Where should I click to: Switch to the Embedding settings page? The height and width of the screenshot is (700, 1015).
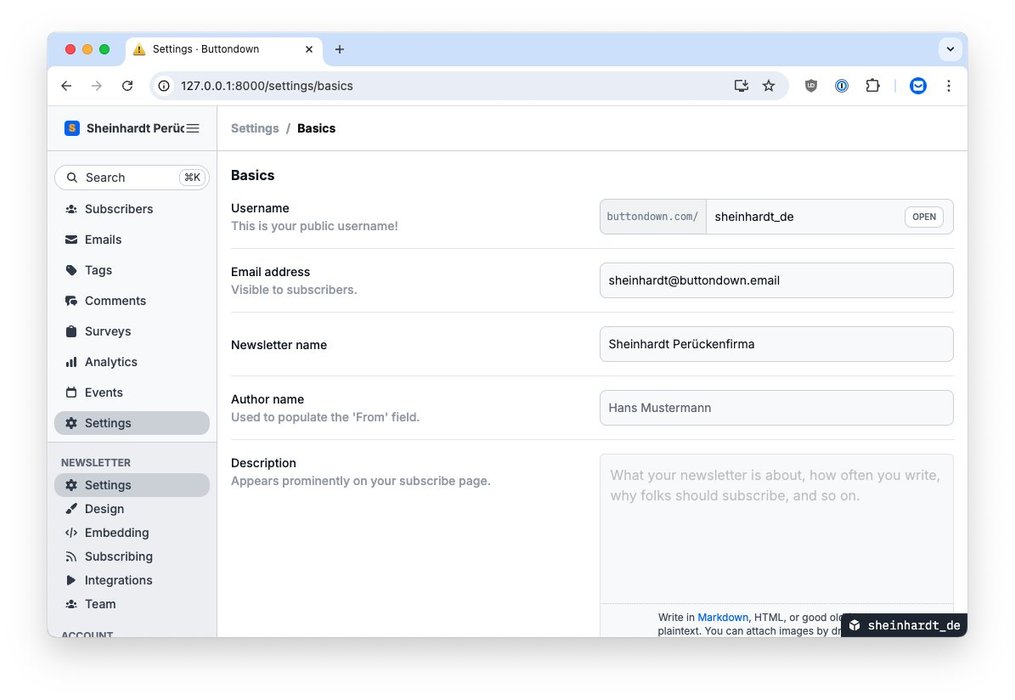pyautogui.click(x=116, y=533)
